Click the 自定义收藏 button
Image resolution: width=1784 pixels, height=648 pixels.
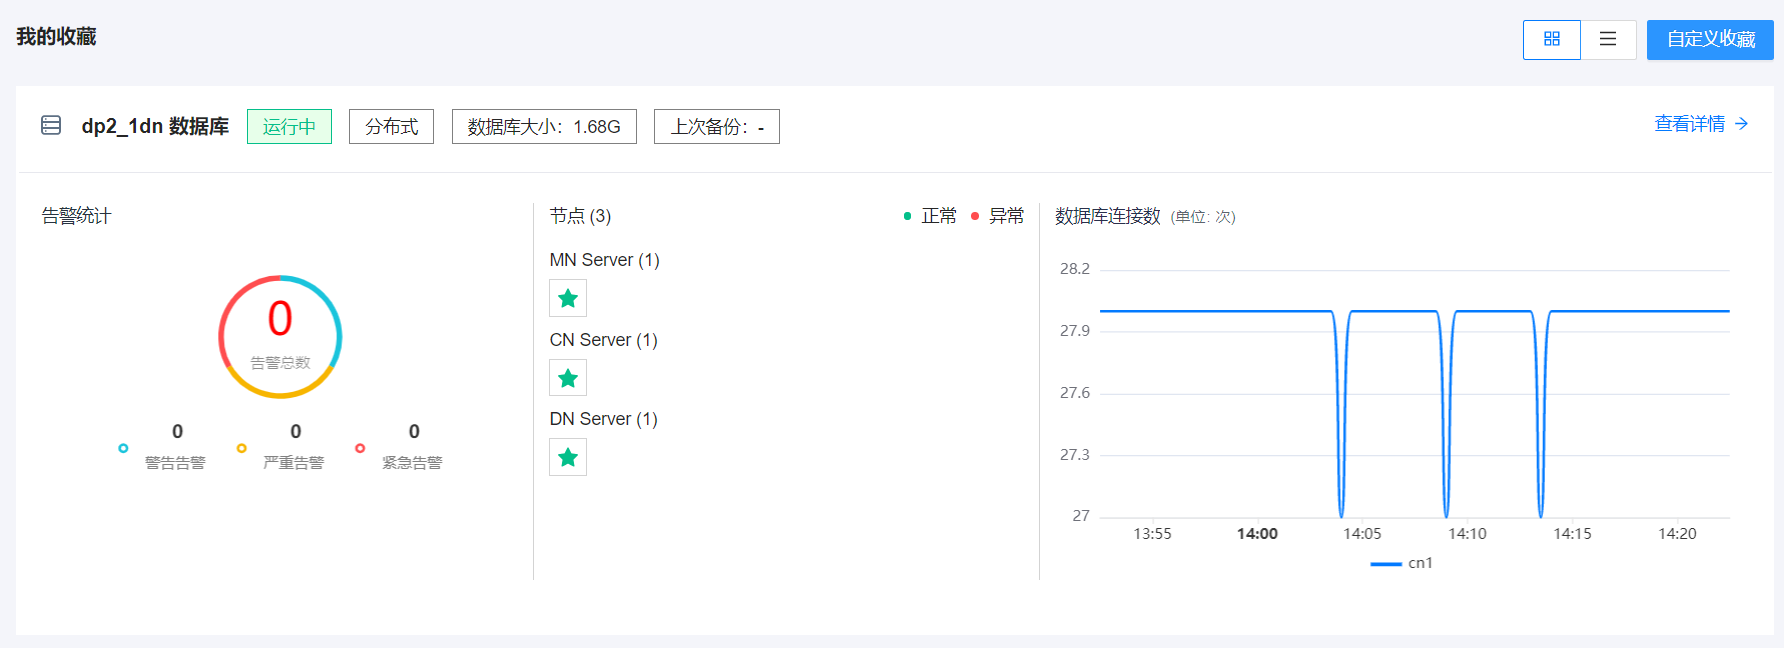tap(1710, 40)
